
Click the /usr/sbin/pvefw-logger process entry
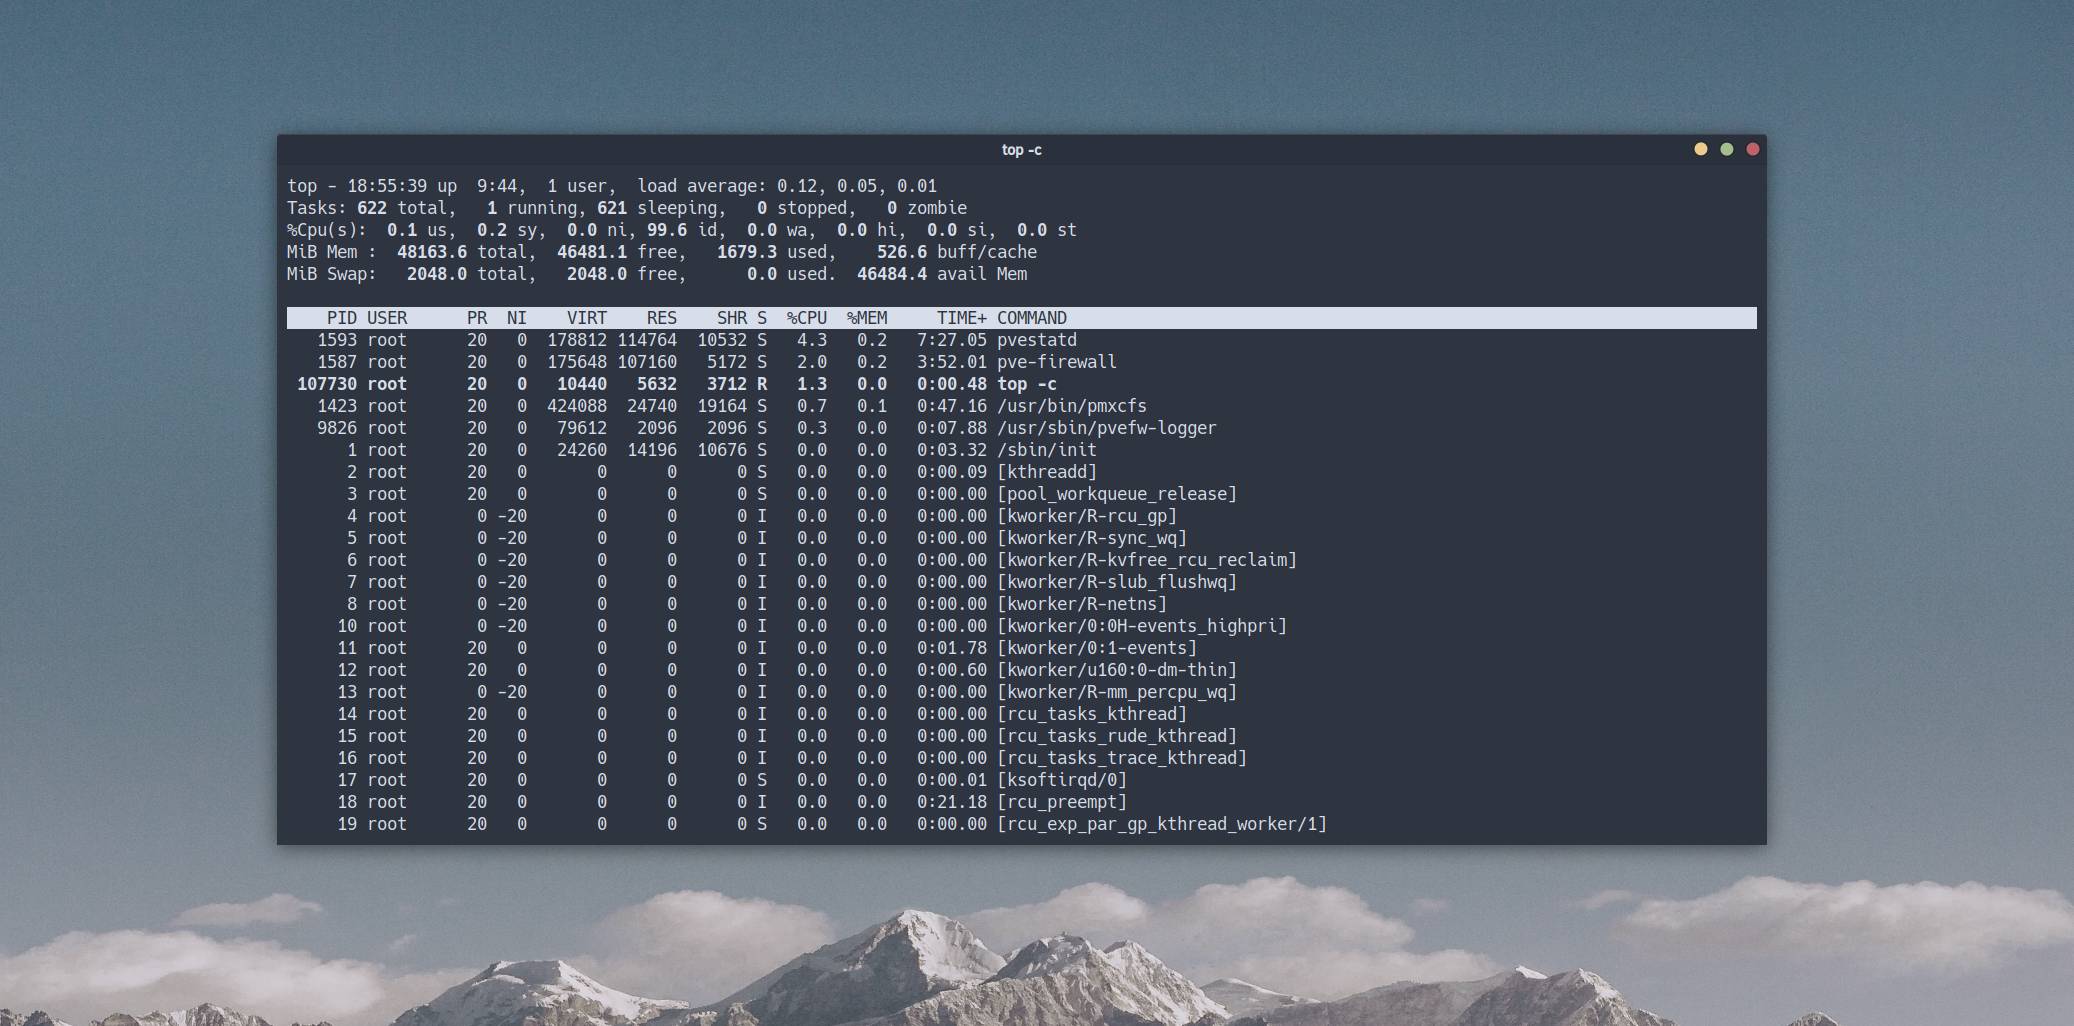1106,428
